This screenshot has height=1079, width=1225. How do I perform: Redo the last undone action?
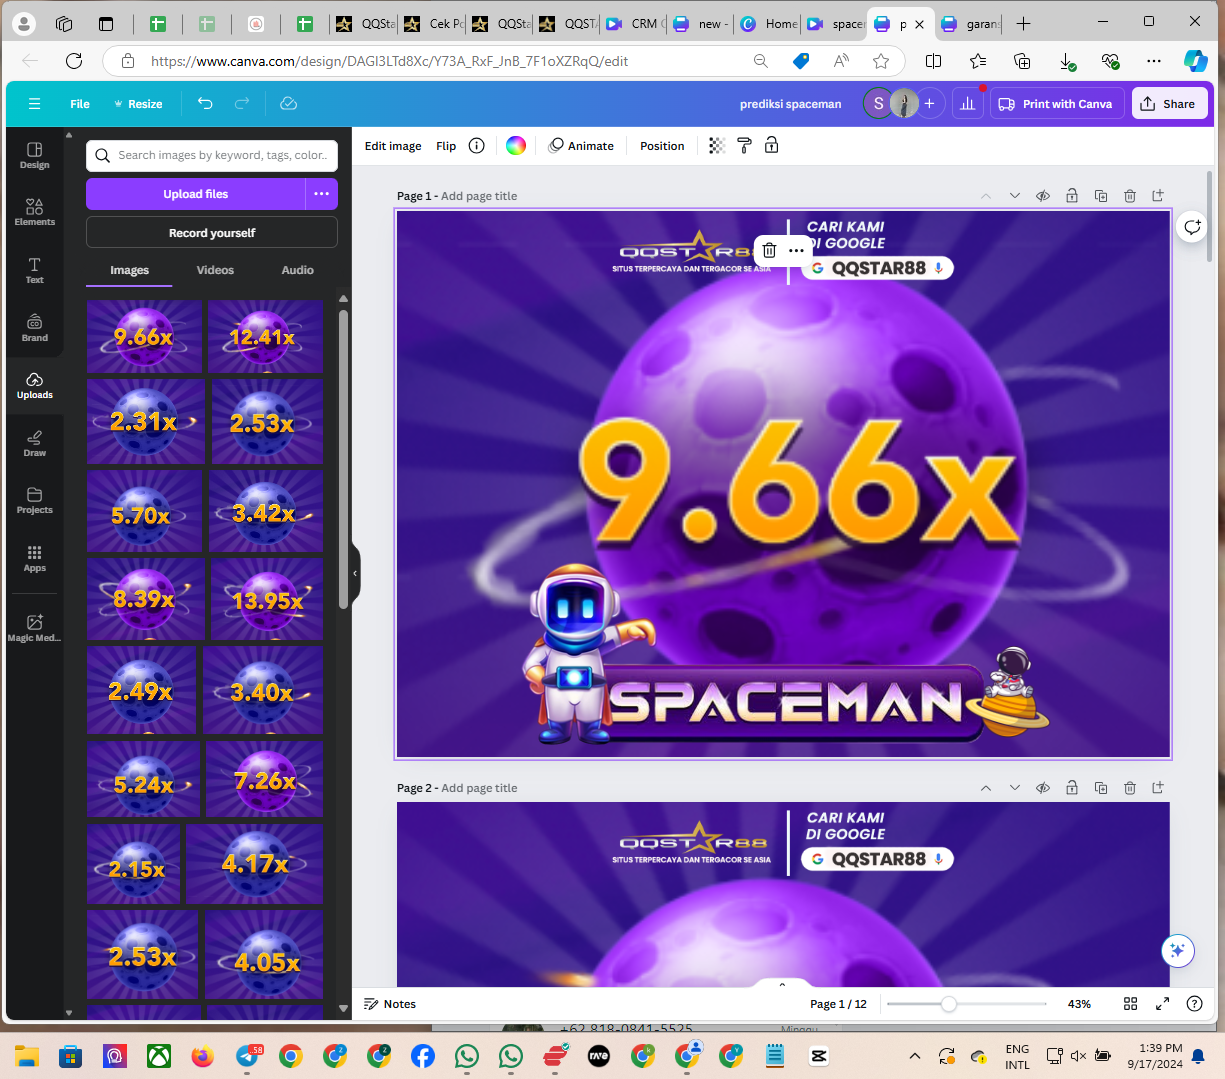[x=242, y=104]
